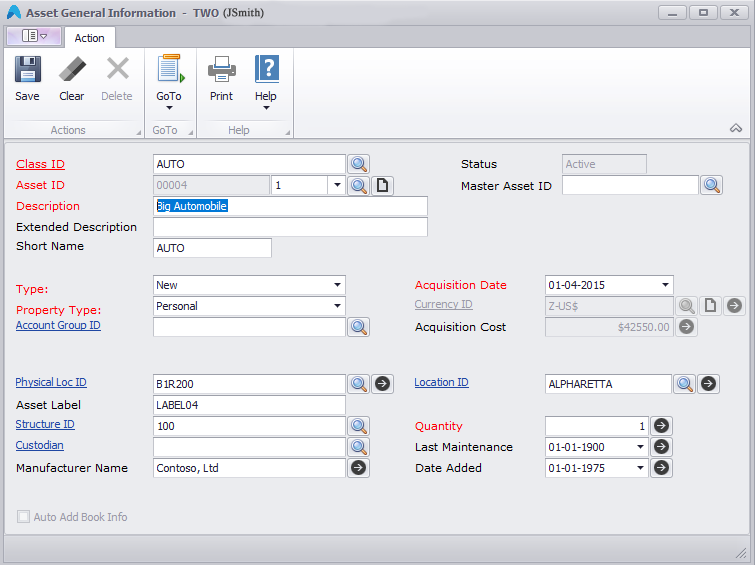Click the Account Group ID field
Viewport: 755px width, 565px height.
[x=249, y=327]
